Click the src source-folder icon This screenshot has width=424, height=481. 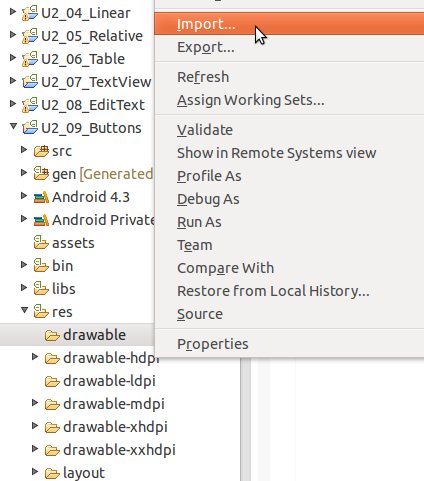click(41, 151)
